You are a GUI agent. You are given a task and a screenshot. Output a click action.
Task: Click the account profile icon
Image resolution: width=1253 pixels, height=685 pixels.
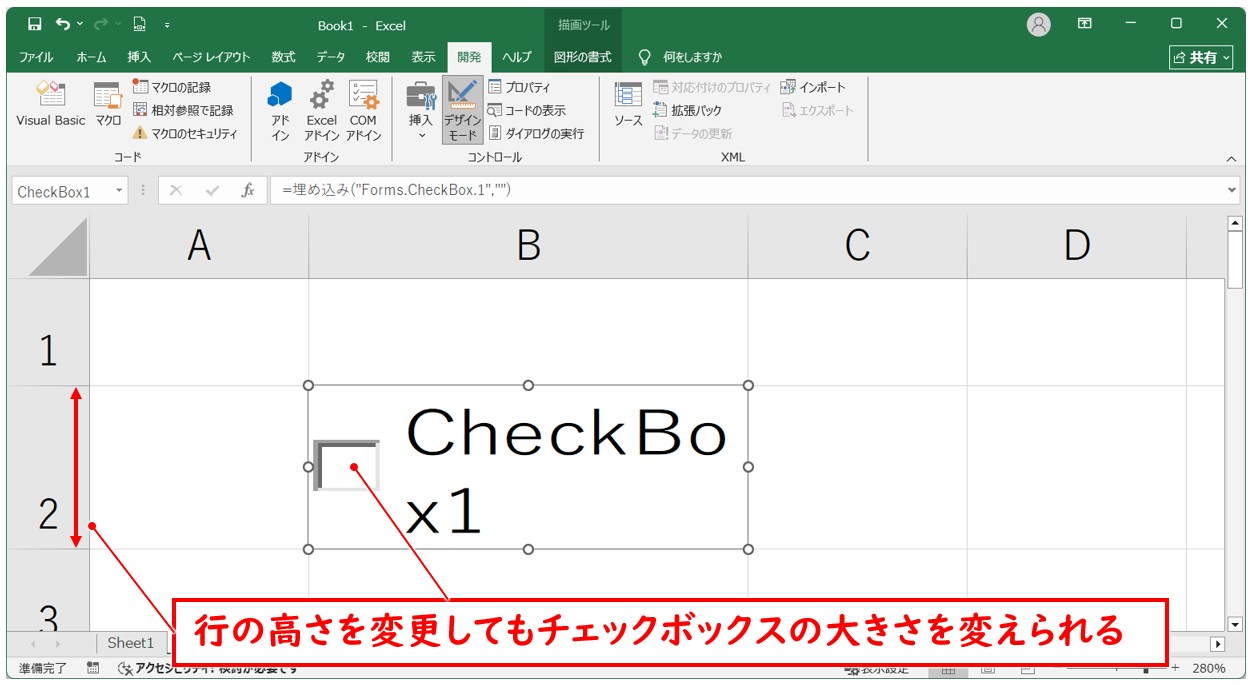pos(1039,24)
